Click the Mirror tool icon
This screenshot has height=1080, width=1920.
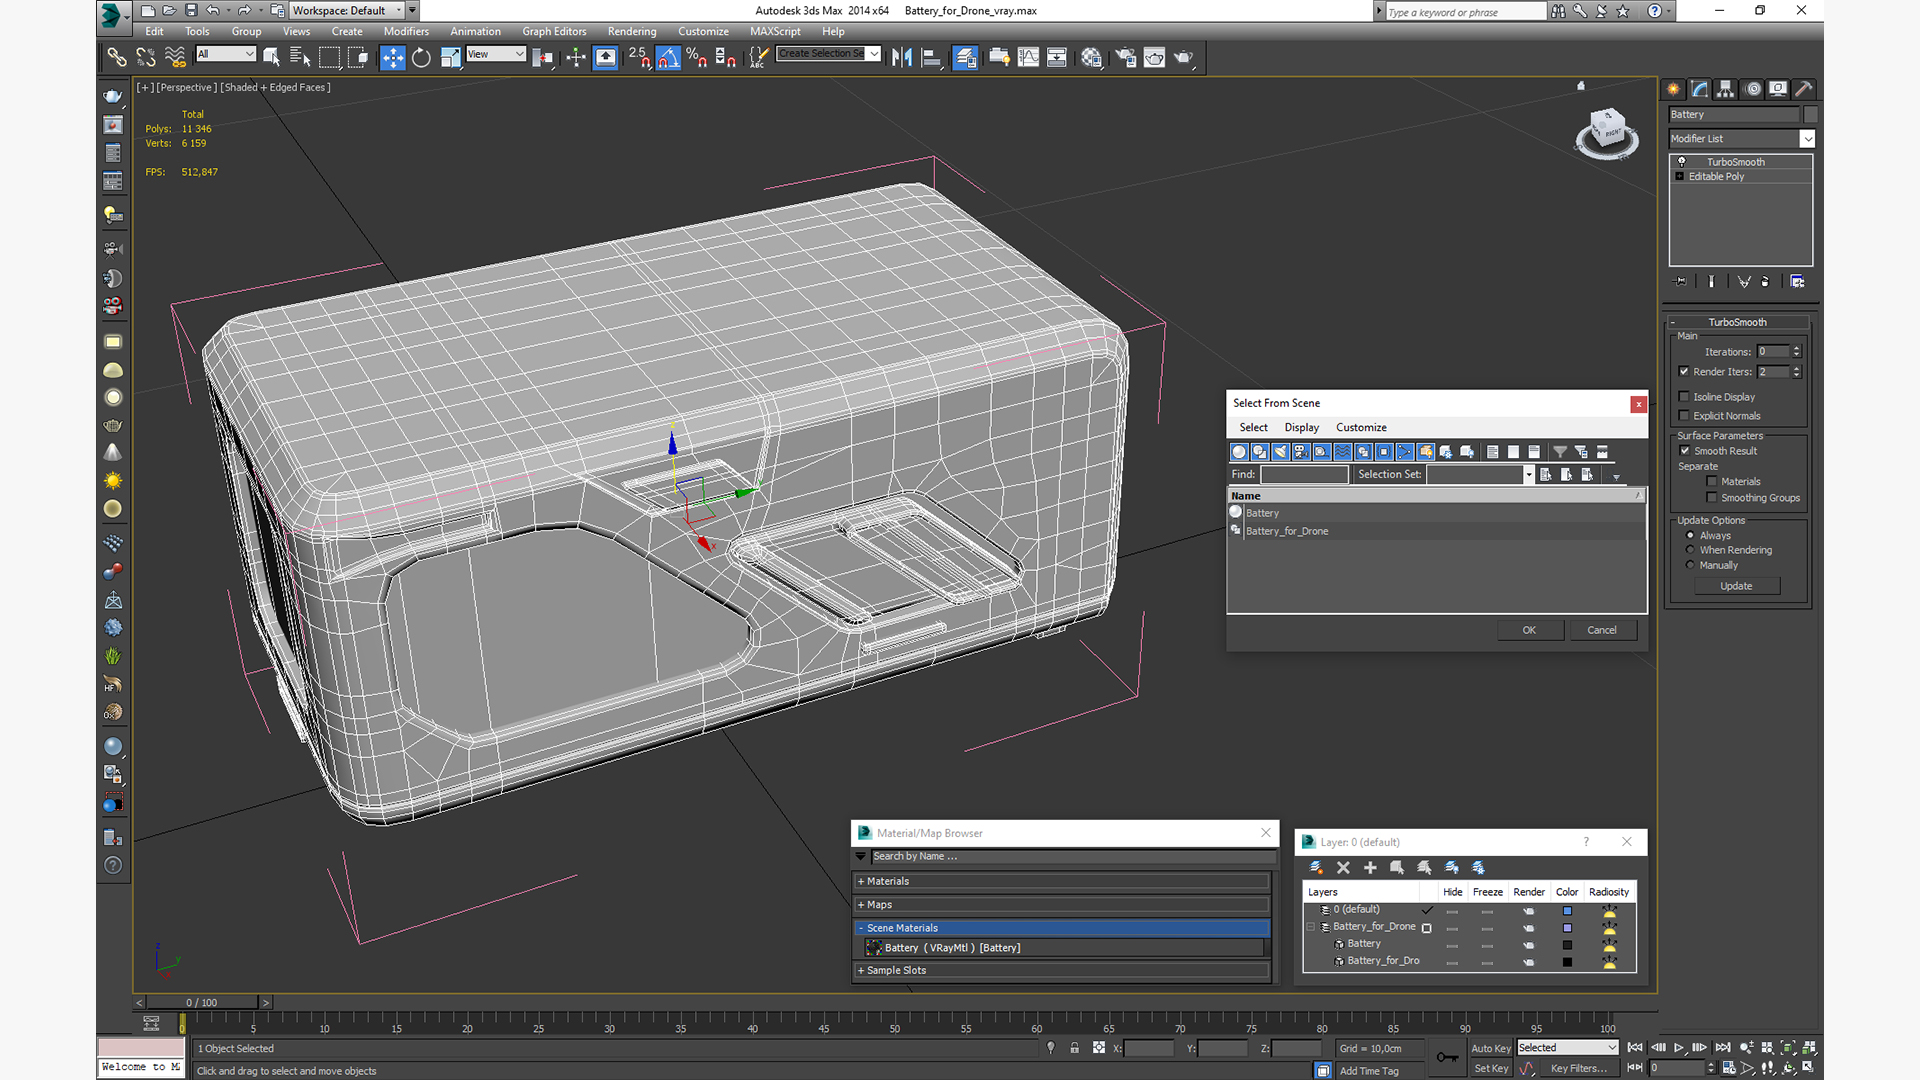tap(902, 57)
